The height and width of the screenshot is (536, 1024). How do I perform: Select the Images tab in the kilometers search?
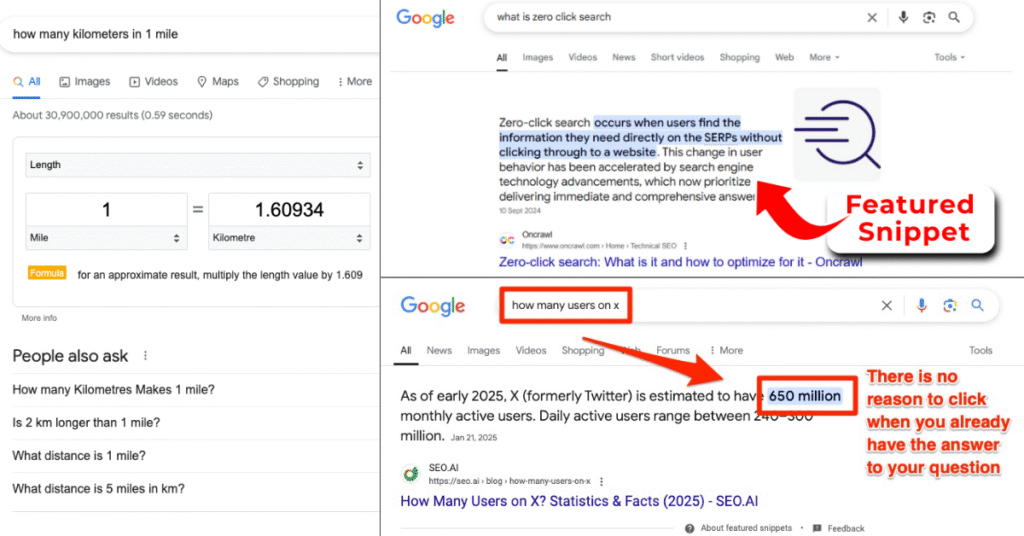(85, 82)
